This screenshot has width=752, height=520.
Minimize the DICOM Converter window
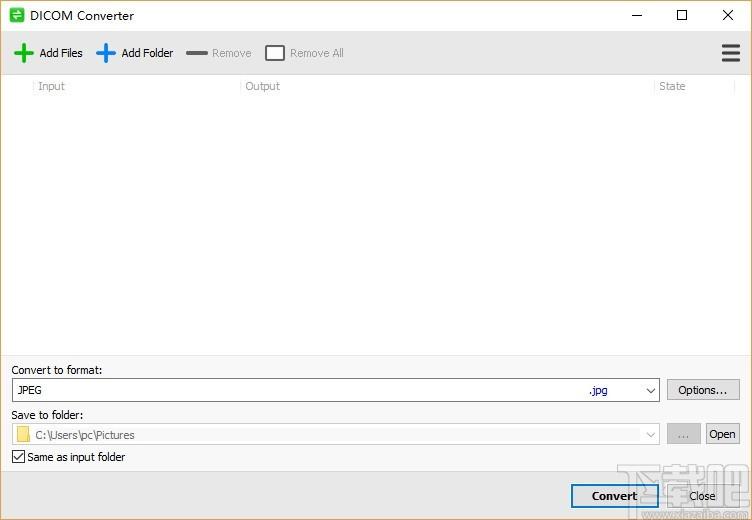tap(637, 15)
